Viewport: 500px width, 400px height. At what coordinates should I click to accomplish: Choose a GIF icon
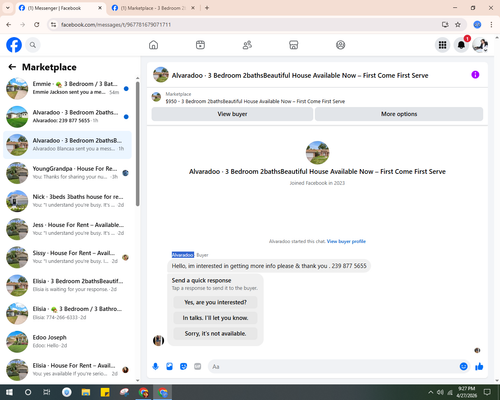click(198, 367)
